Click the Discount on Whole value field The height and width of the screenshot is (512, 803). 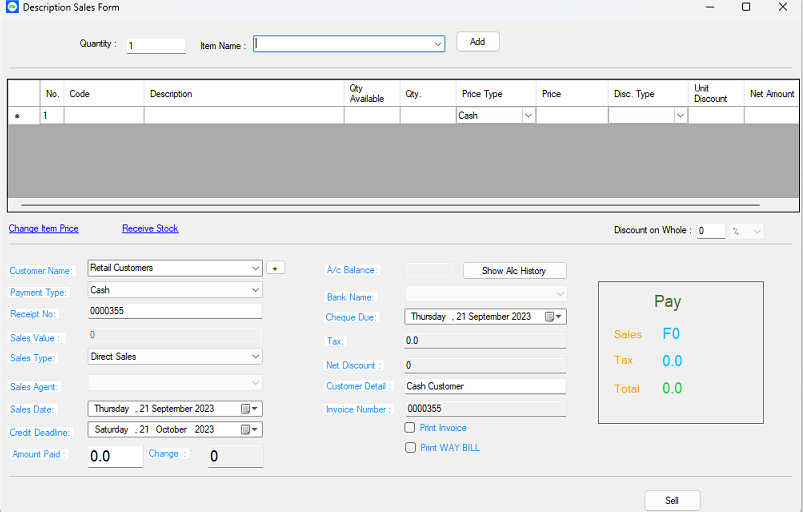point(711,231)
